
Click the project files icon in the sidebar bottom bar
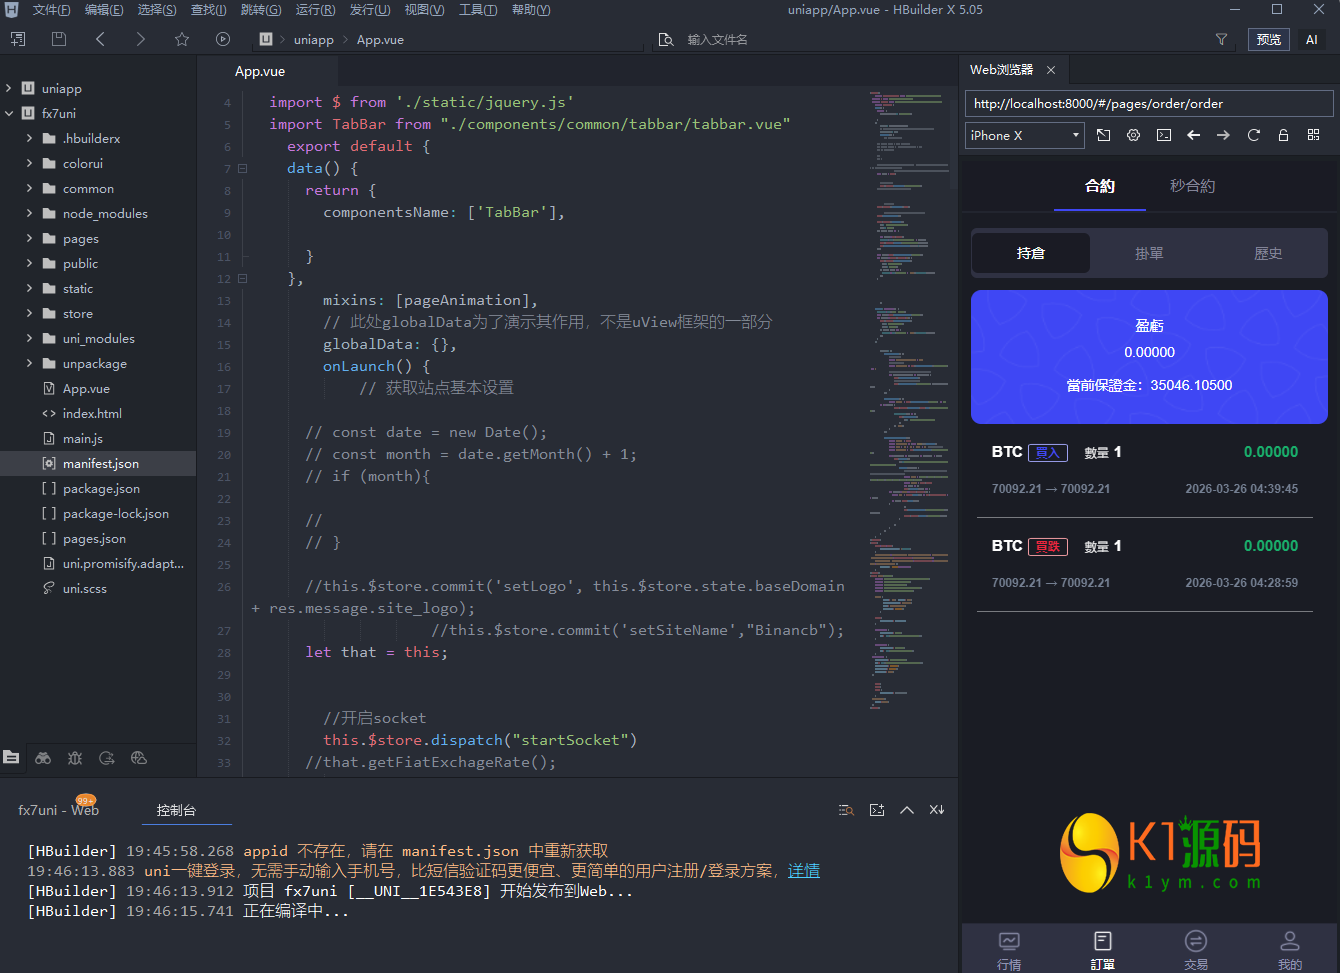click(11, 758)
